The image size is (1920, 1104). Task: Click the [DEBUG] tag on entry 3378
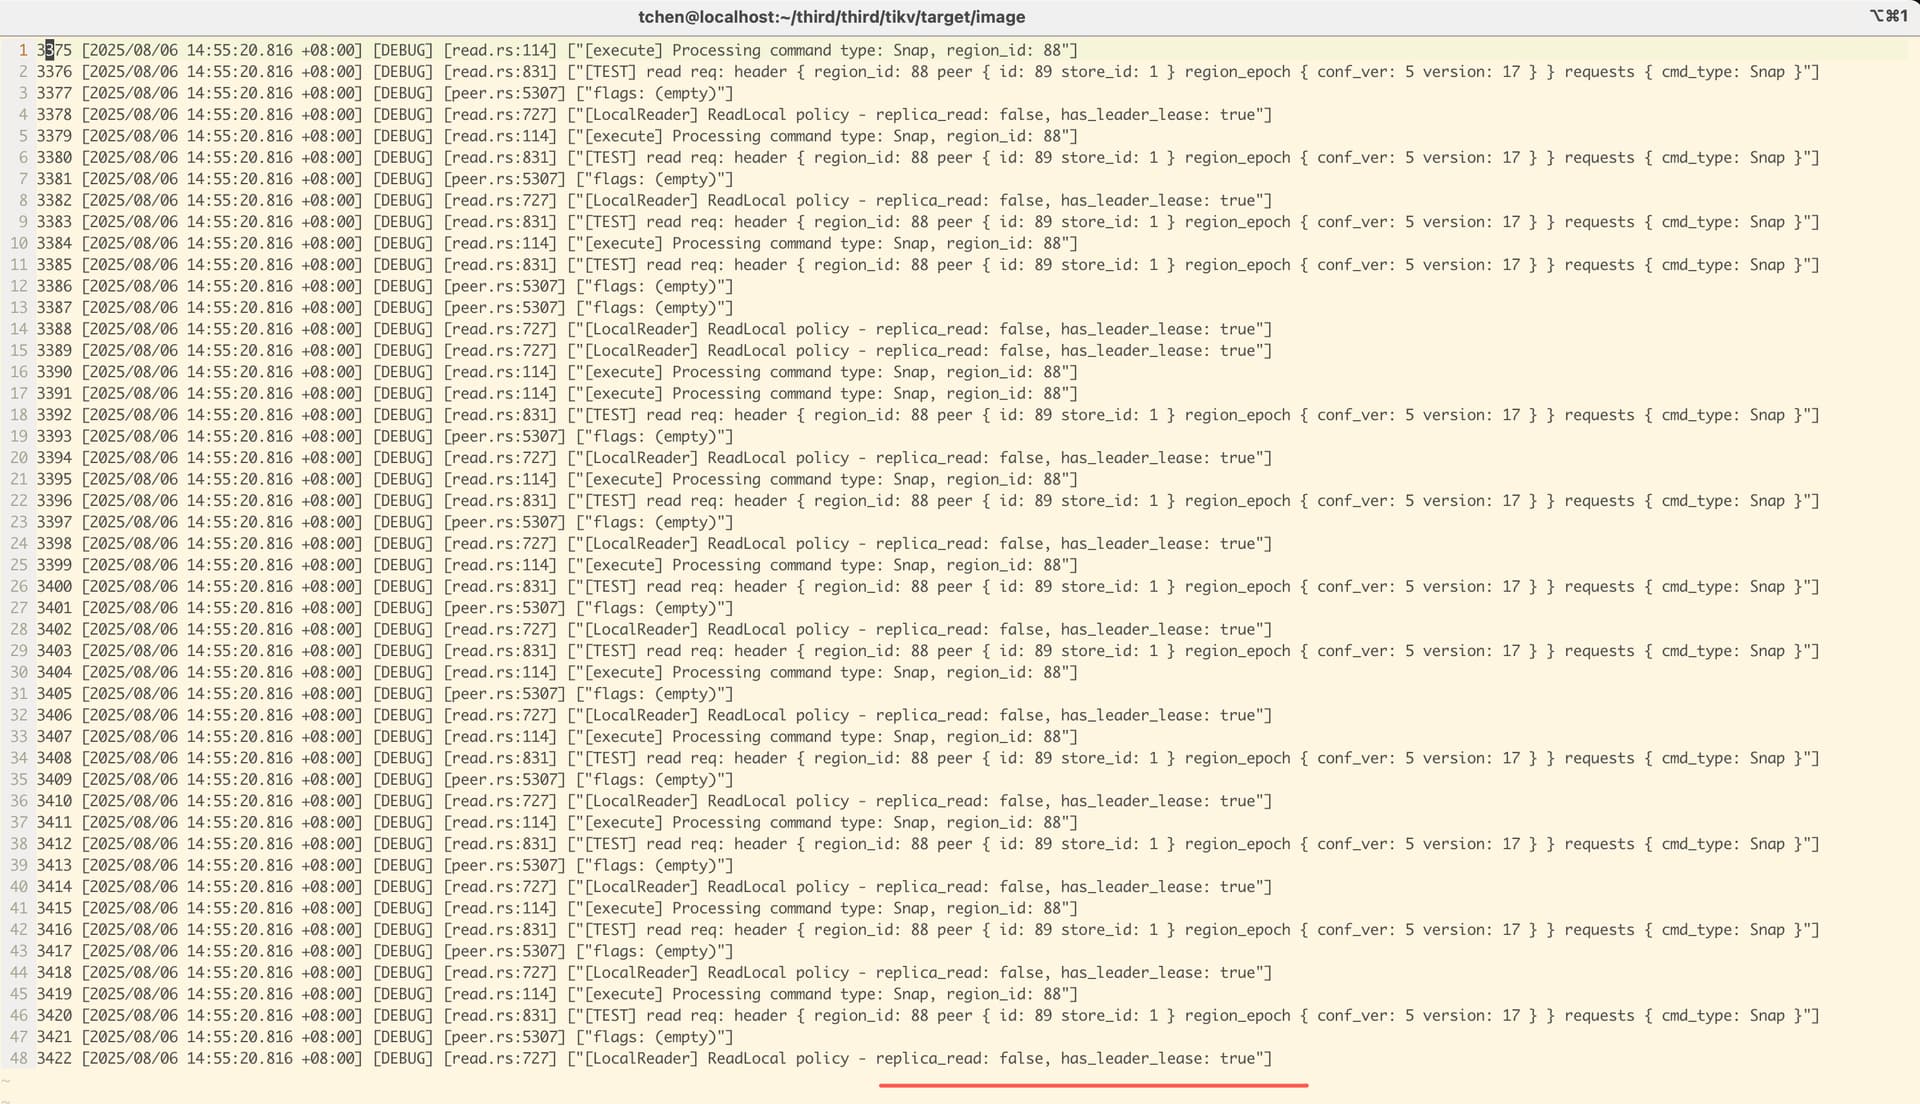[x=402, y=115]
